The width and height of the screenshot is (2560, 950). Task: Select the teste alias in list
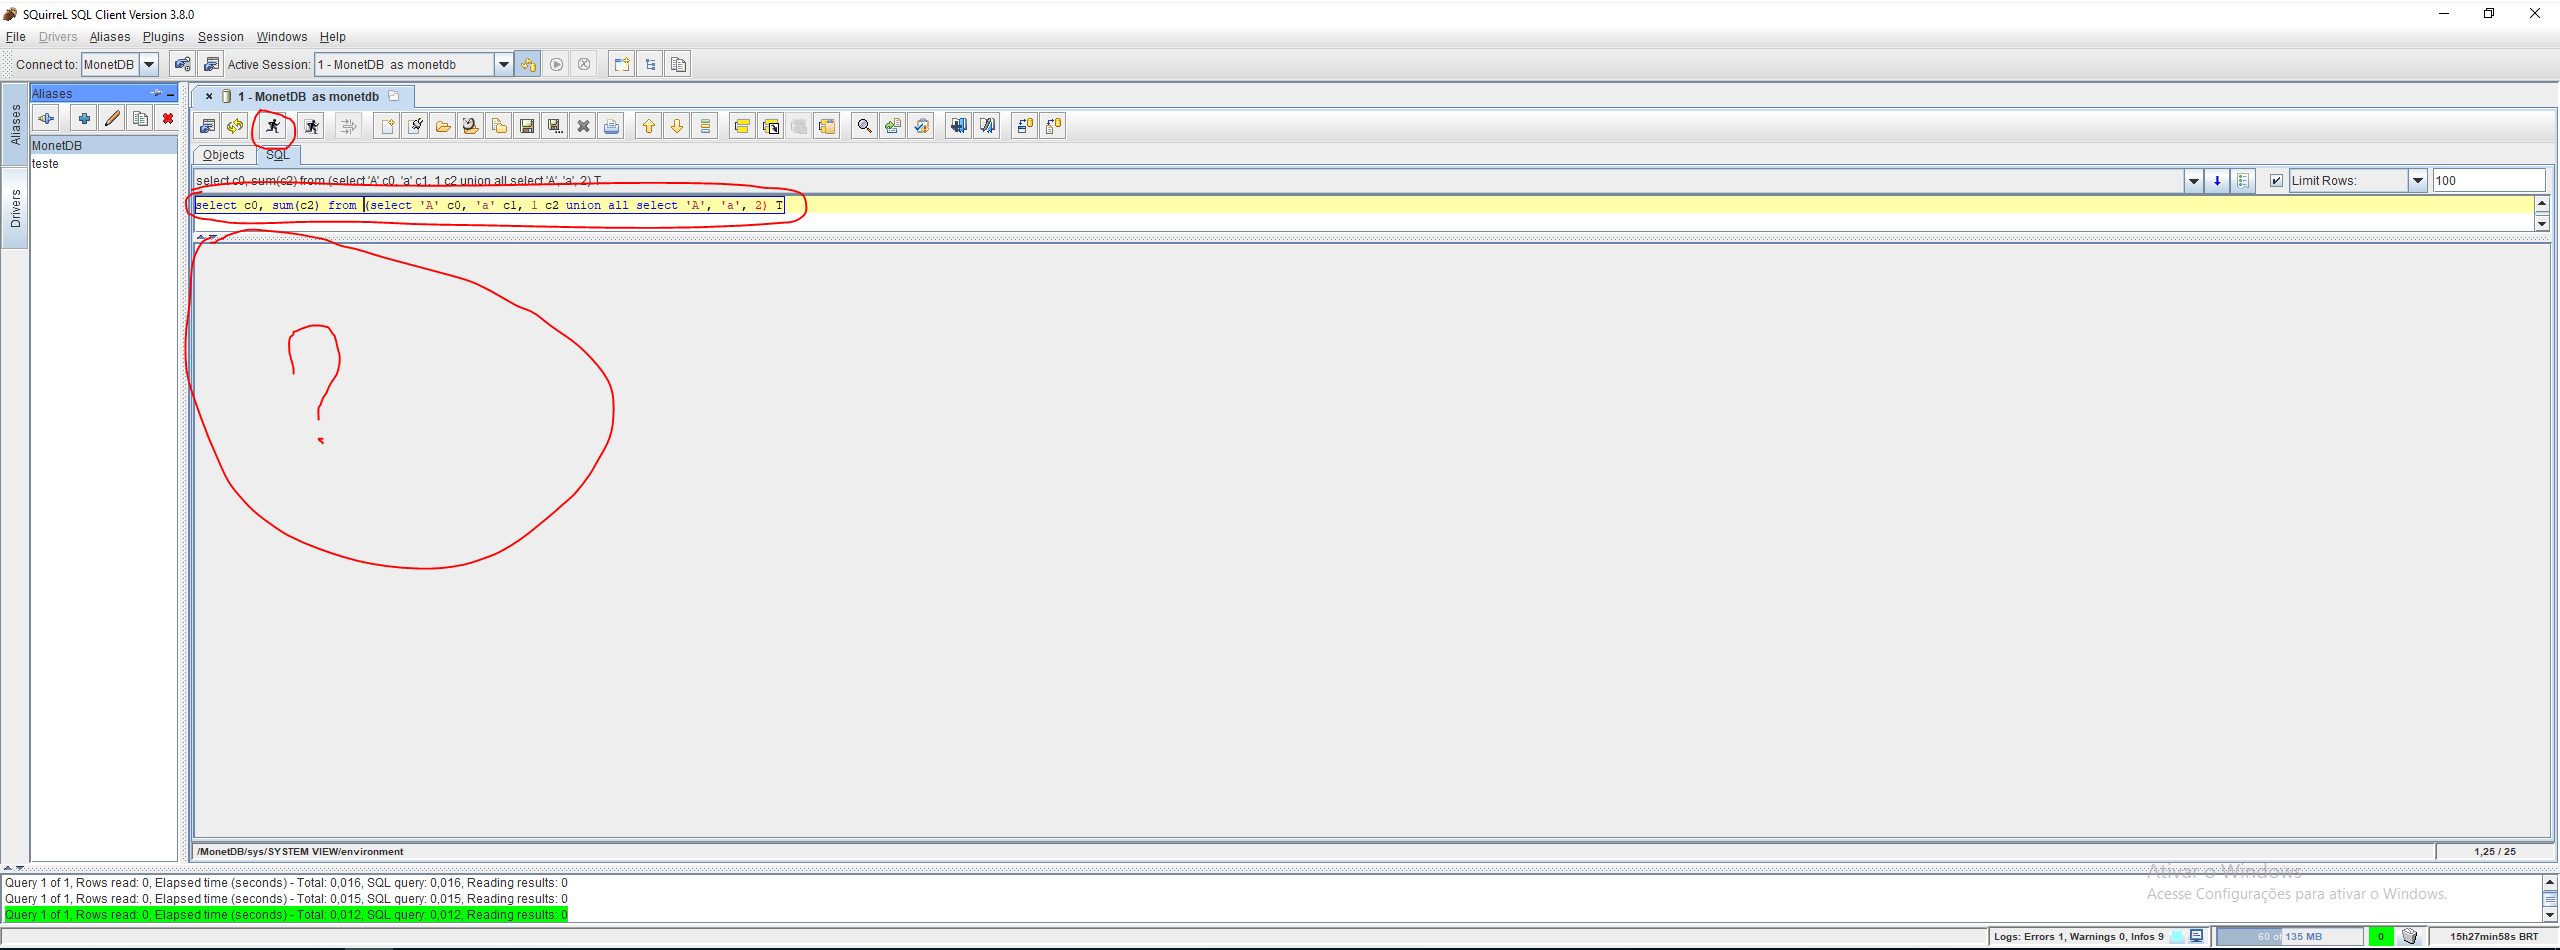[x=104, y=164]
